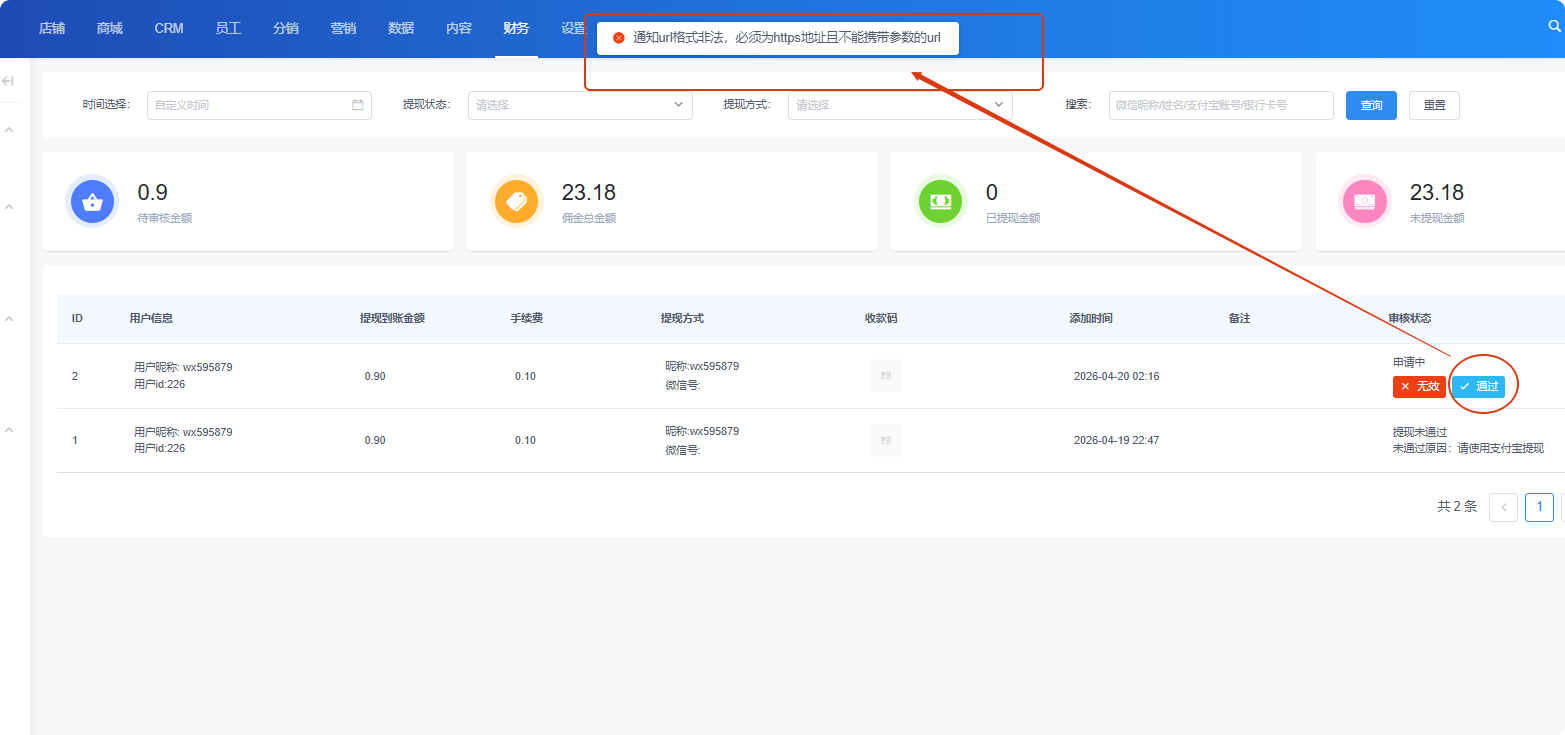
Task: Click the blue 查询 button
Action: [1371, 105]
